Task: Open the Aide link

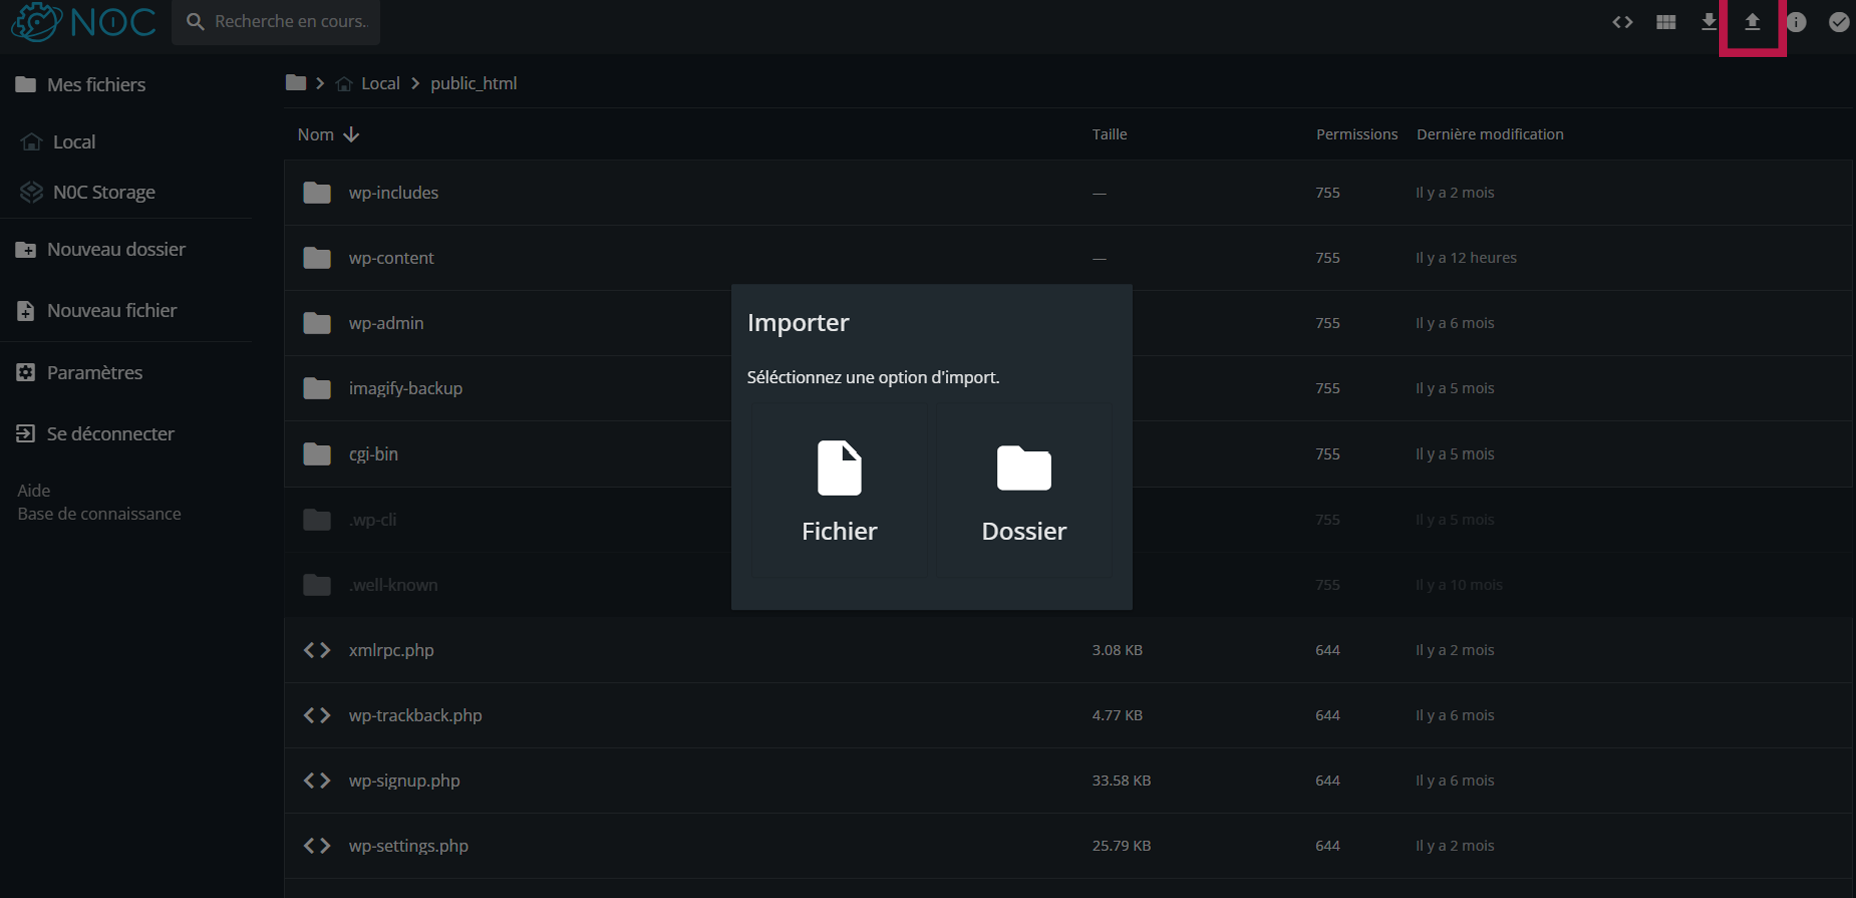Action: coord(34,490)
